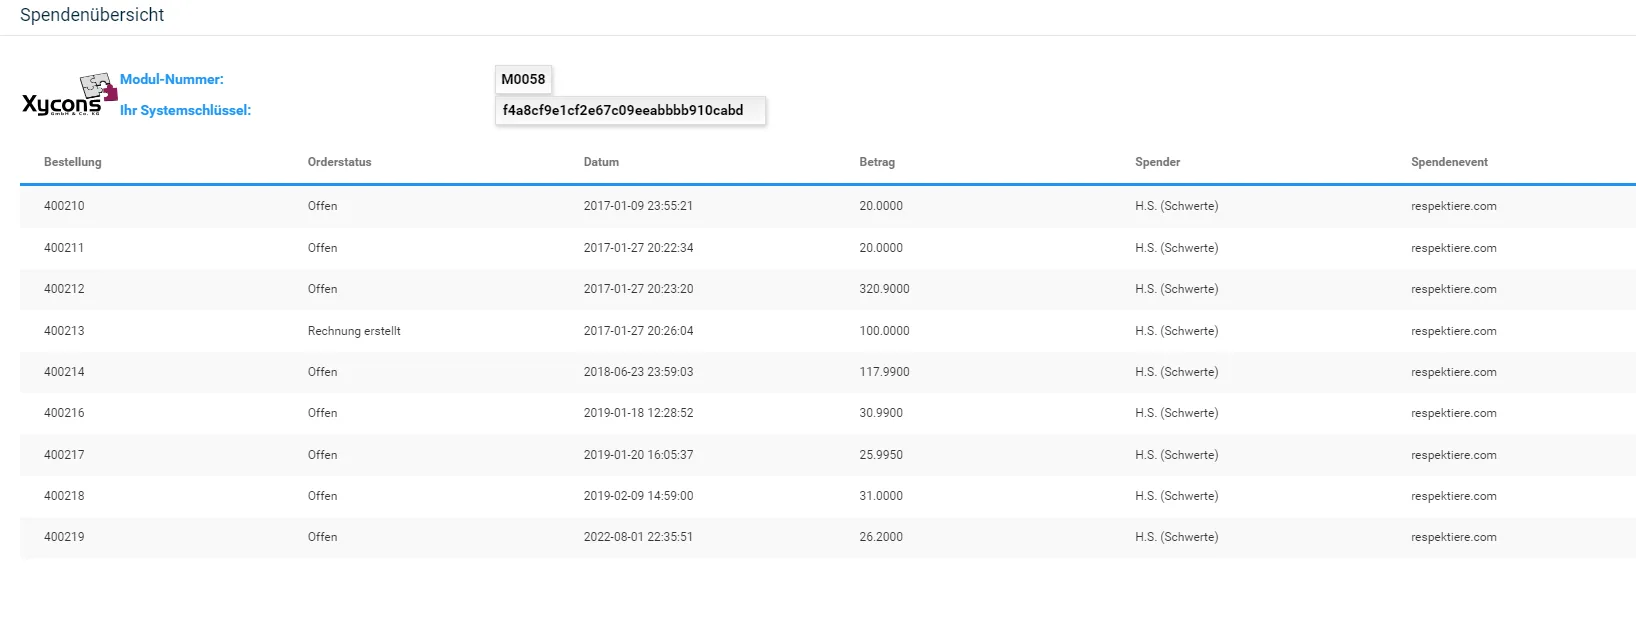
Task: Click date 2019-02-09 14:59:00
Action: (638, 496)
